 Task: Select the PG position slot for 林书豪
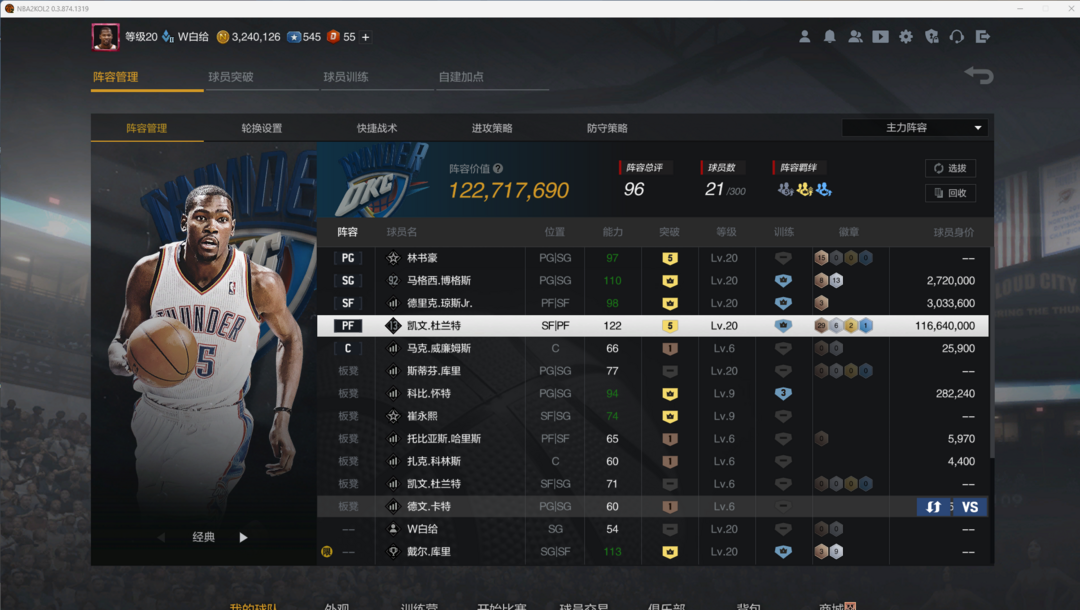348,258
